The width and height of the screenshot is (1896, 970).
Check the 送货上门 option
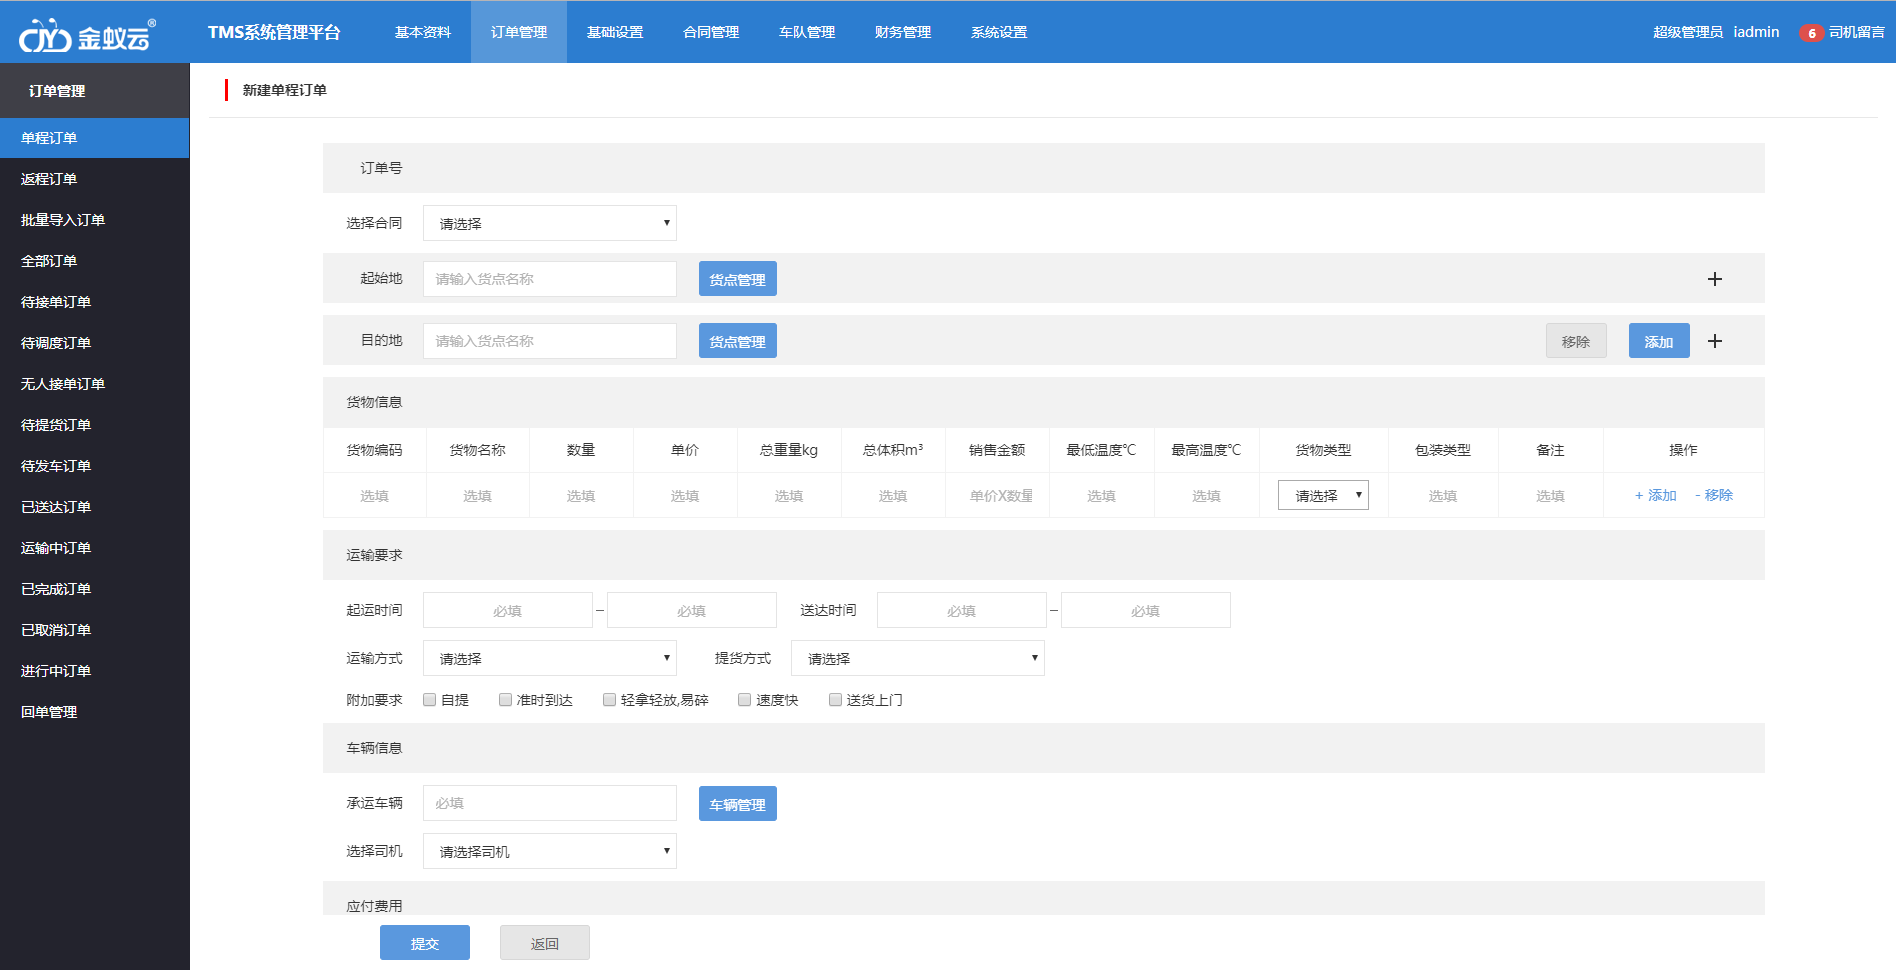coord(835,700)
